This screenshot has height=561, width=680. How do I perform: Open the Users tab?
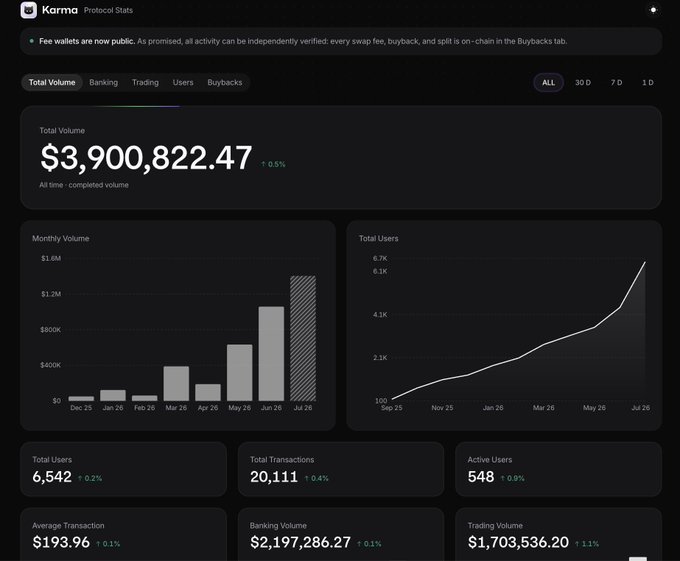(183, 82)
